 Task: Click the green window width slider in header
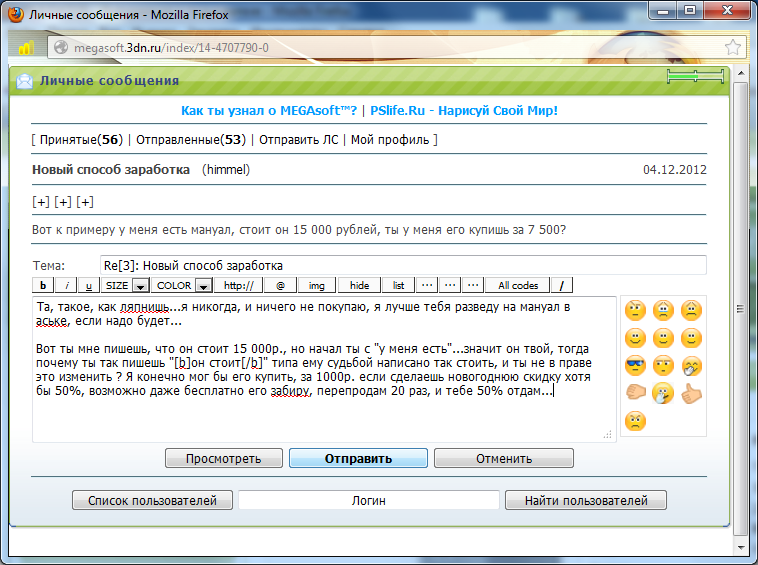(x=695, y=76)
